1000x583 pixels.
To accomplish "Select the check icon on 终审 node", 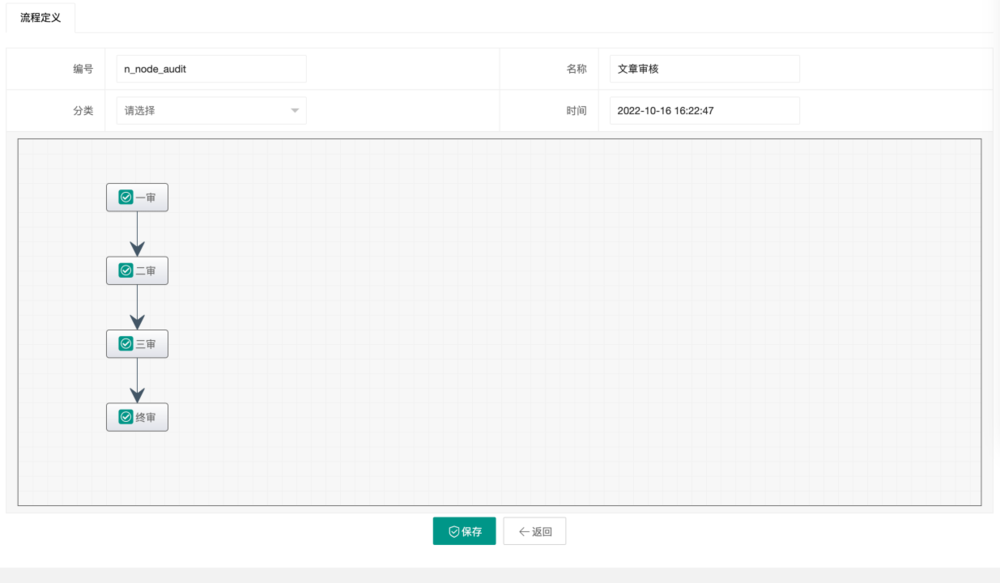I will point(125,417).
